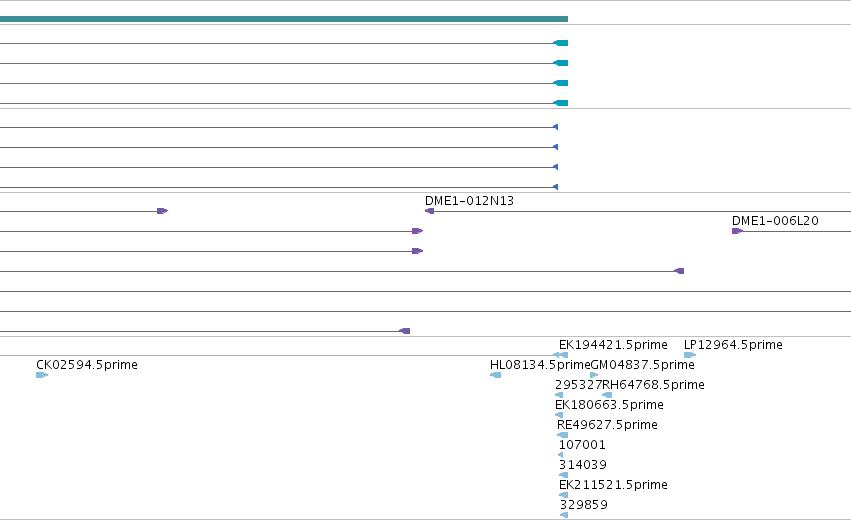This screenshot has width=851, height=520.
Task: Click the LP12964.5prime label
Action: pyautogui.click(x=733, y=345)
